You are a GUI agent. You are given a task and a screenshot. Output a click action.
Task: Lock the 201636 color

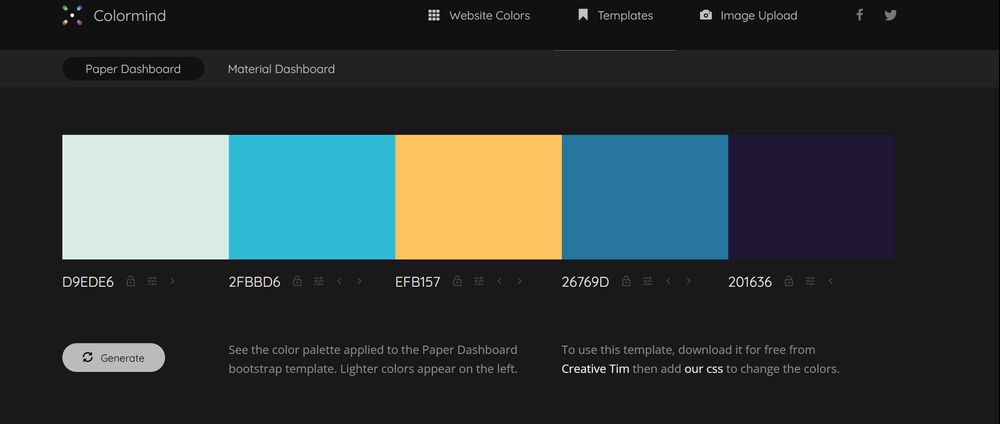(x=789, y=281)
